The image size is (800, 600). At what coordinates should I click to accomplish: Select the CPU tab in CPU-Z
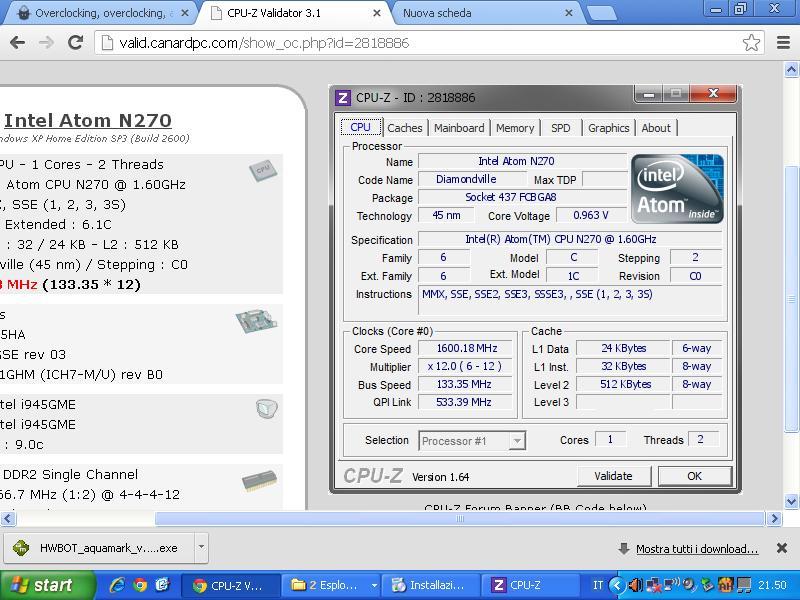pos(361,127)
